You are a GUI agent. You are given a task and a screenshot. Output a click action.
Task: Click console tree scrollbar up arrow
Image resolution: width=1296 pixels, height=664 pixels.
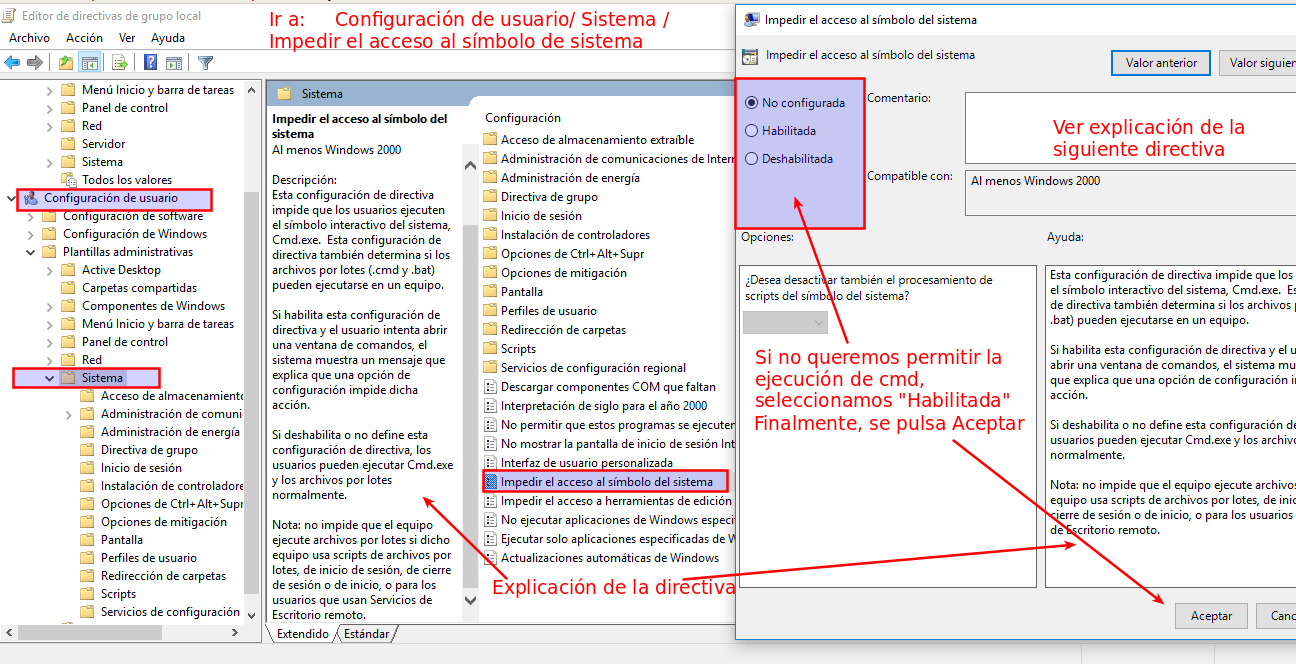click(253, 88)
